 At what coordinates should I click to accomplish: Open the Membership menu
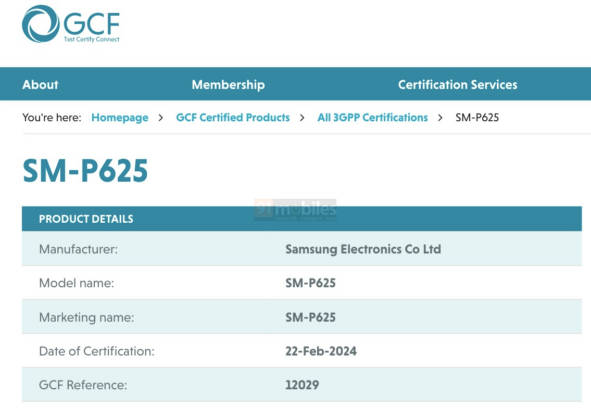point(228,84)
